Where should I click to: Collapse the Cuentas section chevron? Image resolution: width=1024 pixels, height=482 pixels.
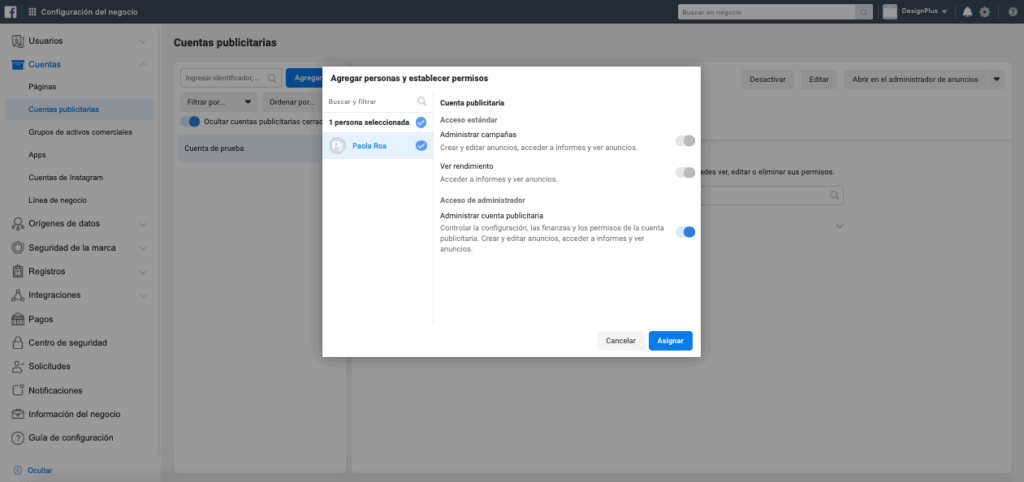143,65
